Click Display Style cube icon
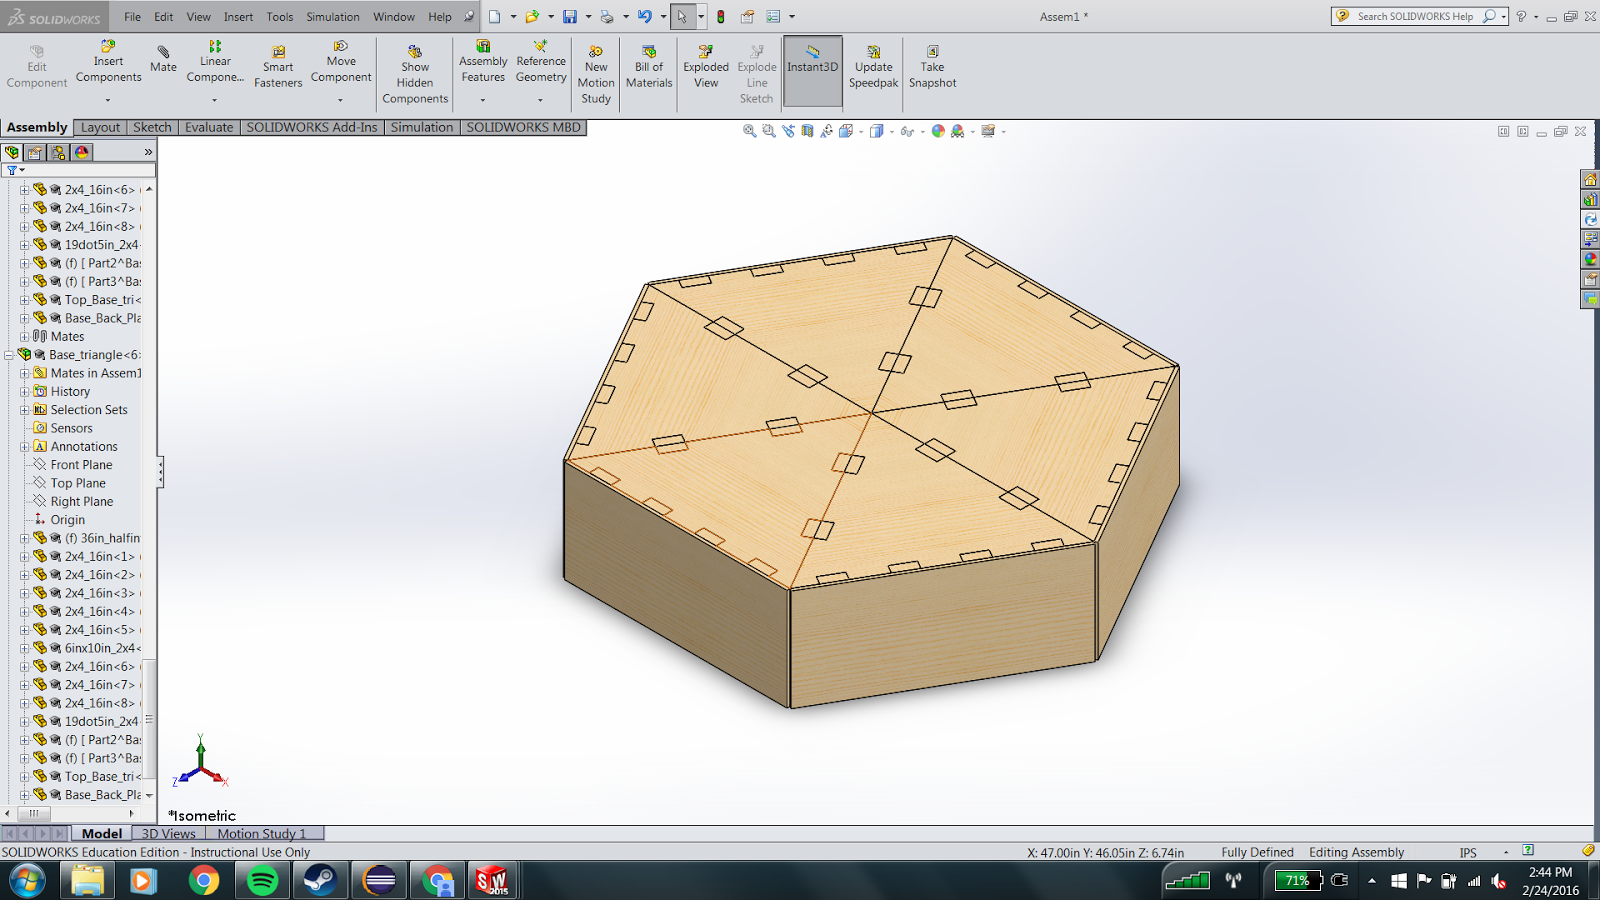Viewport: 1600px width, 900px height. tap(876, 131)
